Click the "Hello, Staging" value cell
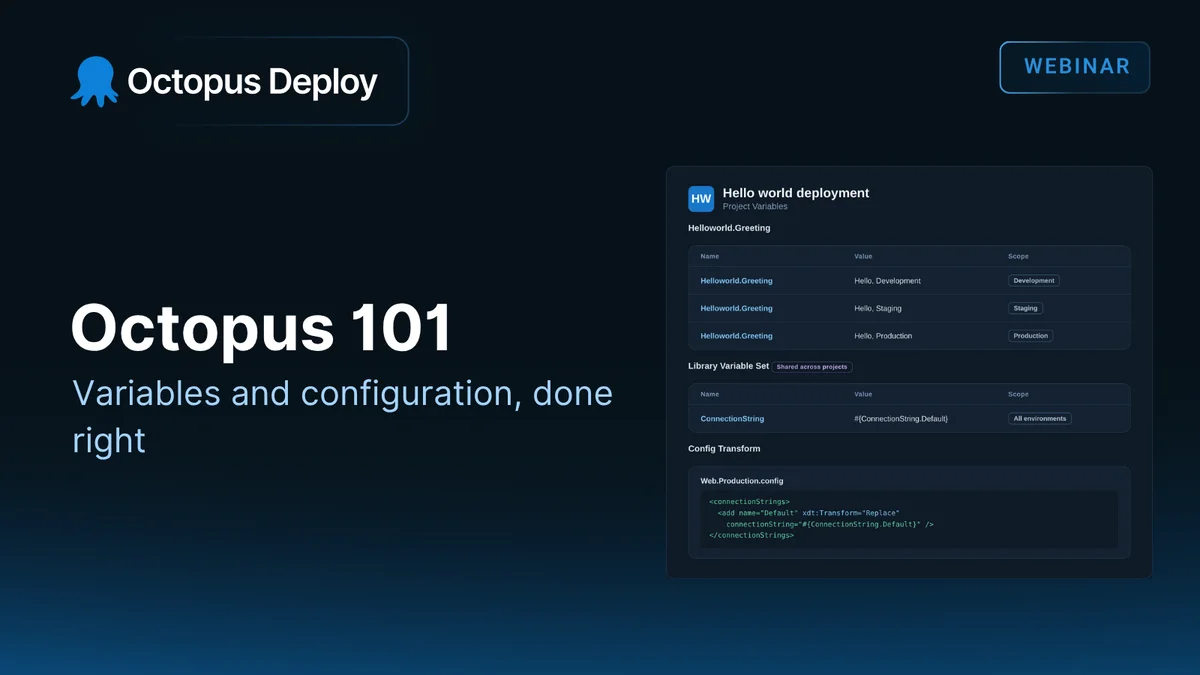 (878, 308)
